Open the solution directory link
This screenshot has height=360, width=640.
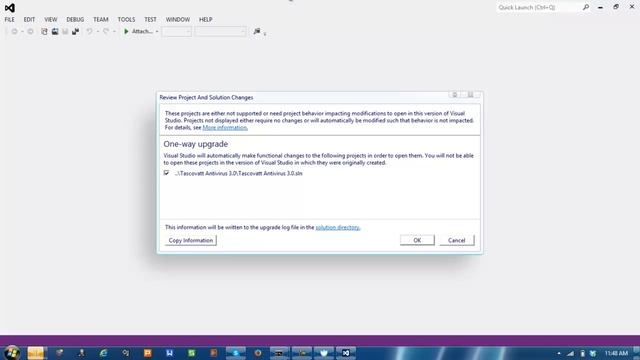click(338, 227)
